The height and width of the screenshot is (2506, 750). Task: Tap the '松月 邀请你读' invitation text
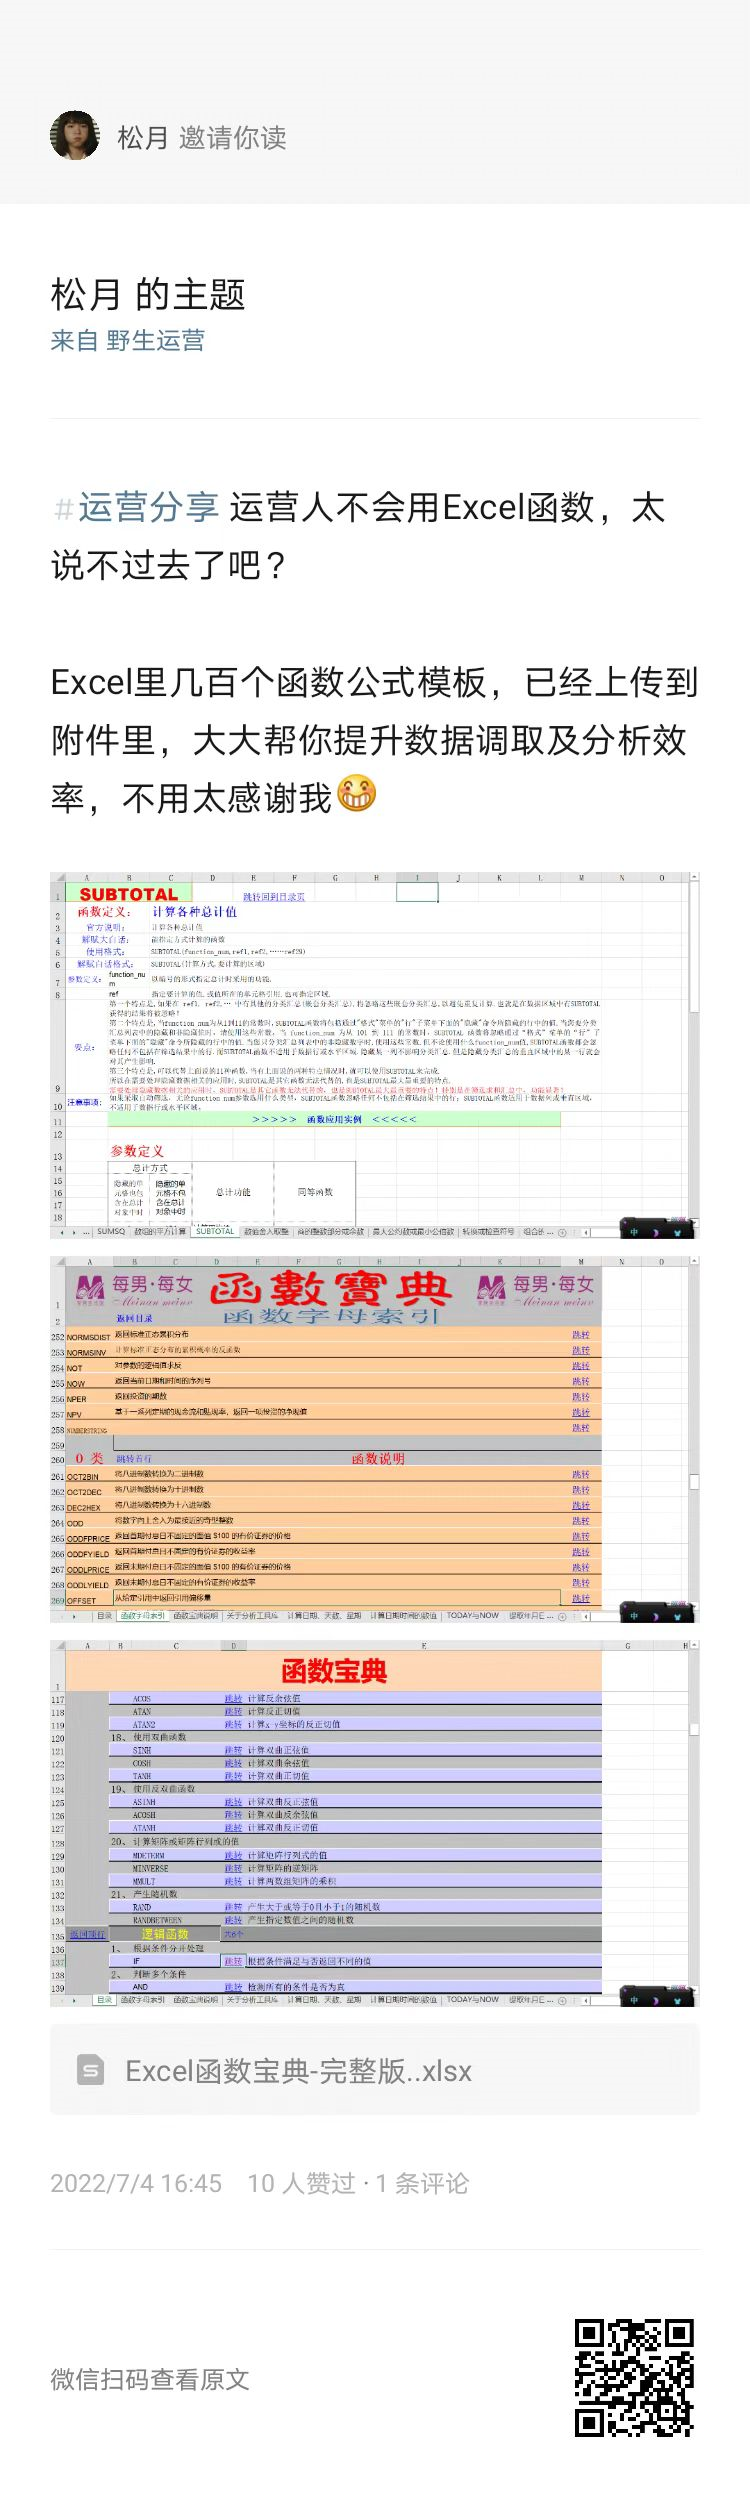(201, 138)
